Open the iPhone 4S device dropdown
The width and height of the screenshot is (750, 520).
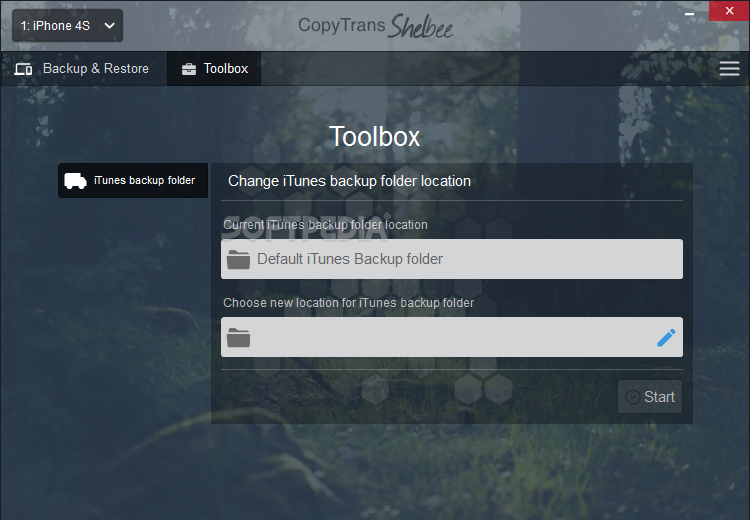pyautogui.click(x=67, y=25)
